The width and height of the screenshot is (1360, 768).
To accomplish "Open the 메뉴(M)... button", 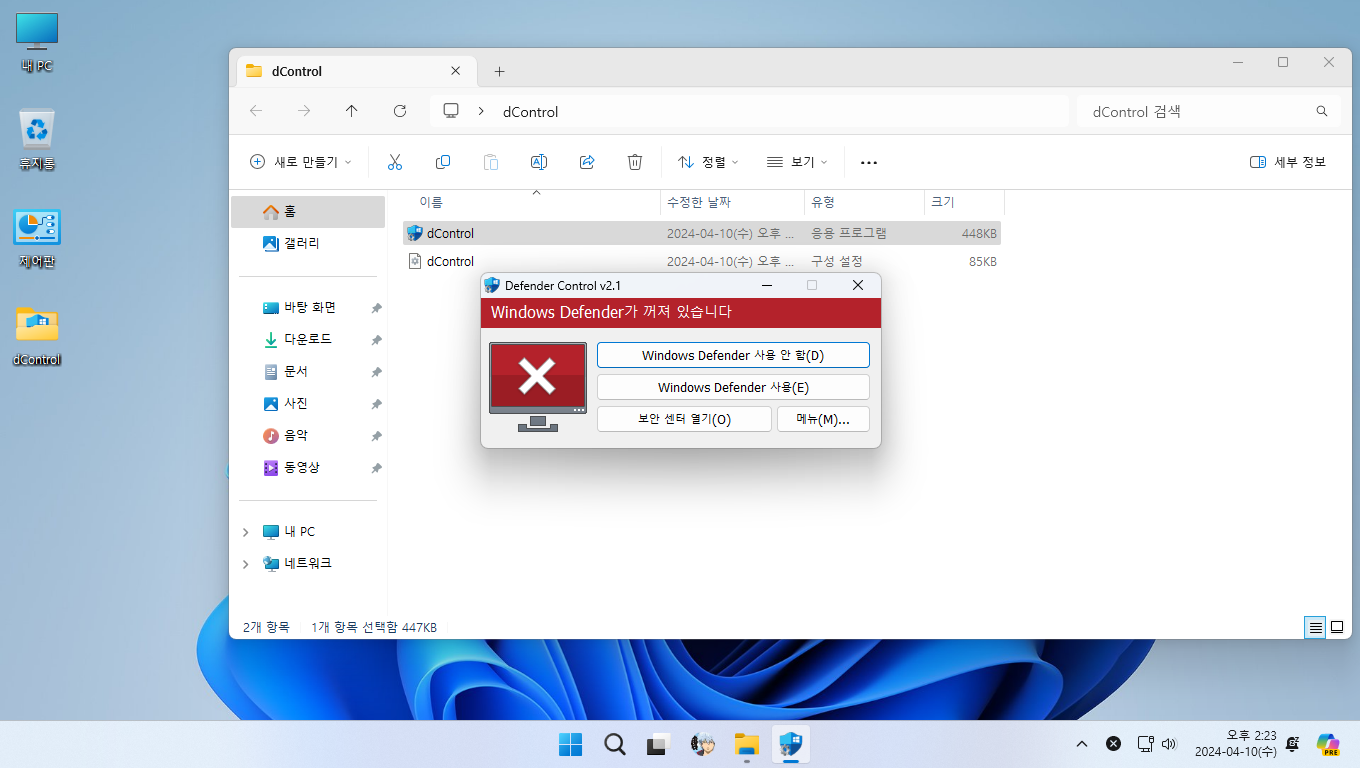I will click(823, 419).
